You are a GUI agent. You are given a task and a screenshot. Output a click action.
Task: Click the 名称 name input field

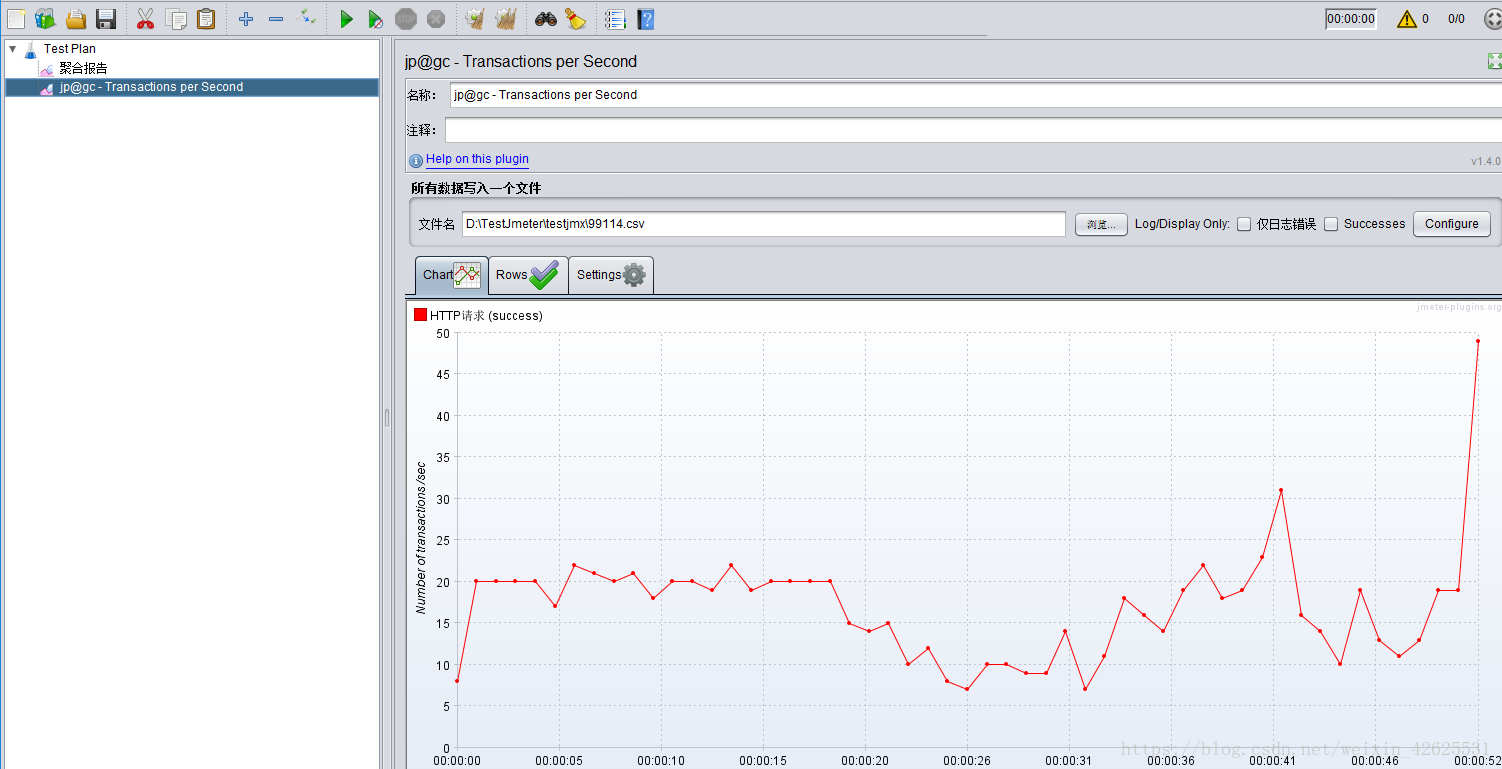pos(975,95)
